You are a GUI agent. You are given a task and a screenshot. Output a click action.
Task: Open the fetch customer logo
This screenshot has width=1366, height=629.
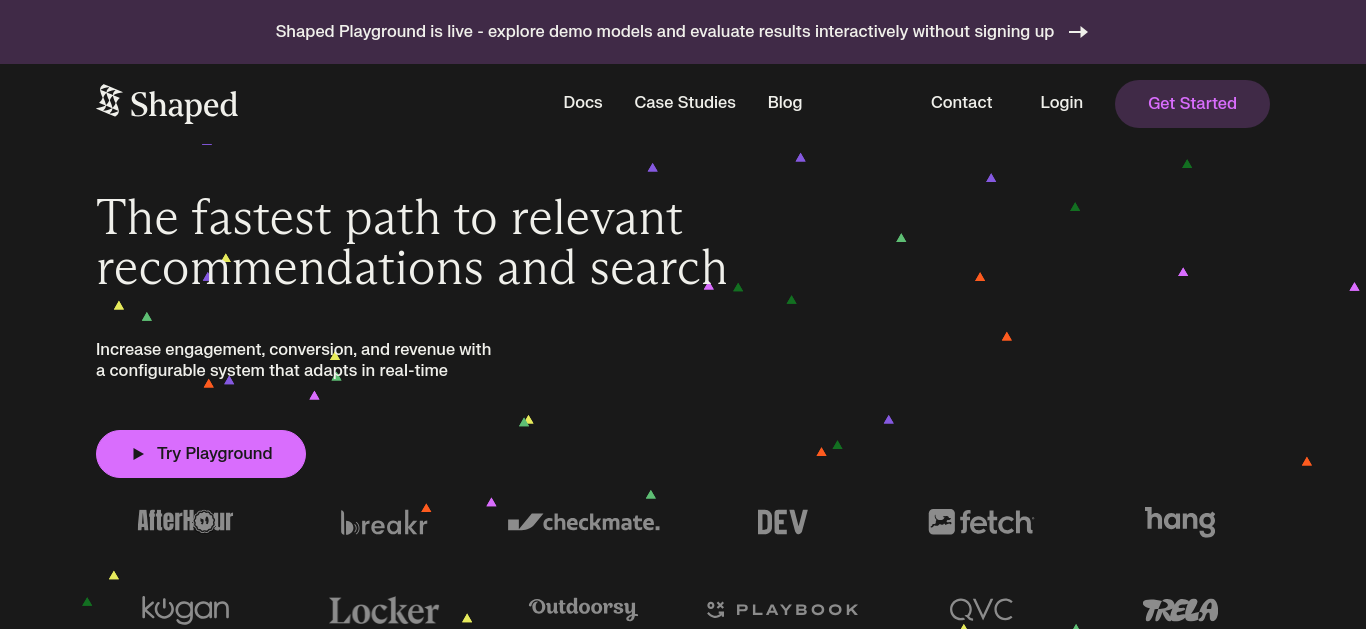pos(981,522)
